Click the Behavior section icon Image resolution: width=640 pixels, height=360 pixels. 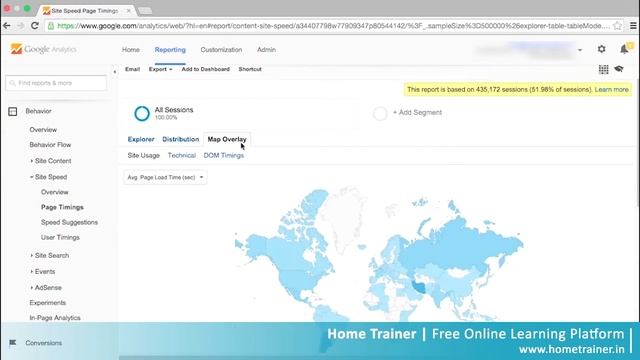point(13,111)
